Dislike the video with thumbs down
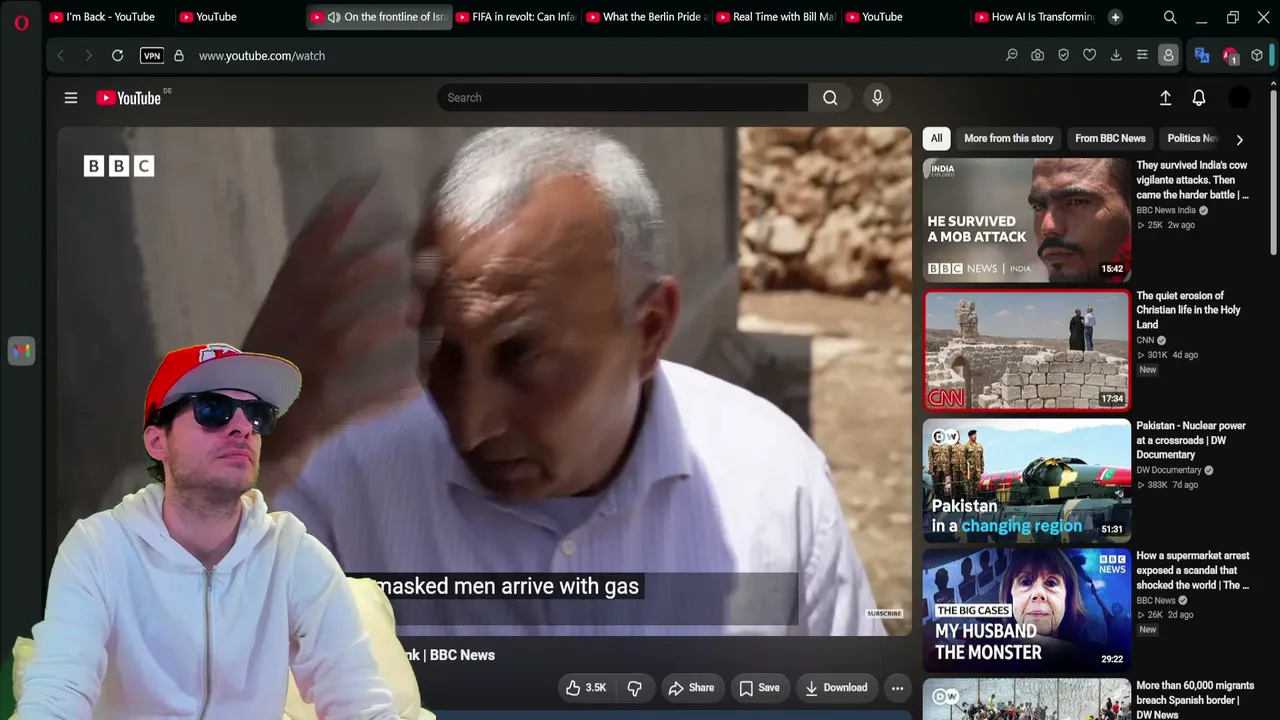 (x=634, y=688)
